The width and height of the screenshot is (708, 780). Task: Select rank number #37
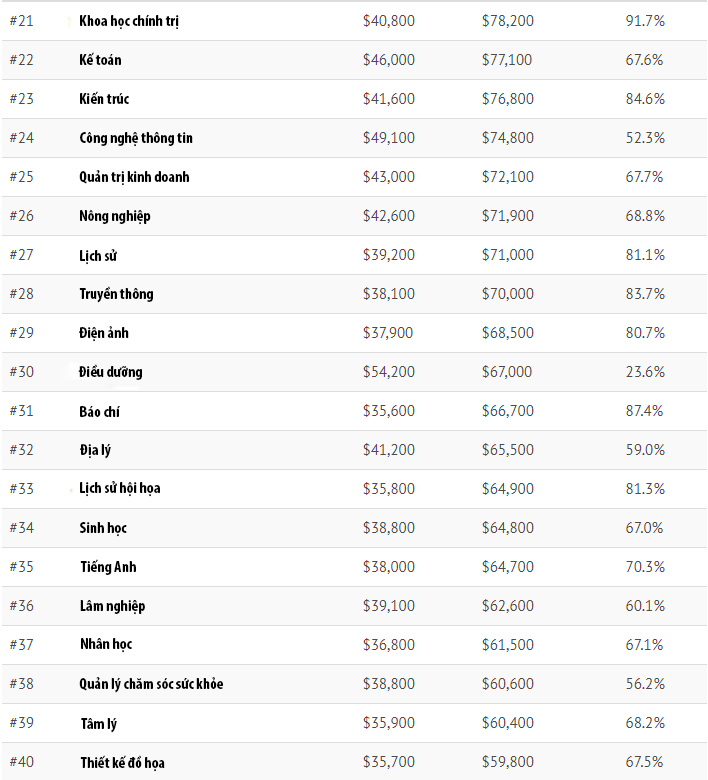[21, 645]
